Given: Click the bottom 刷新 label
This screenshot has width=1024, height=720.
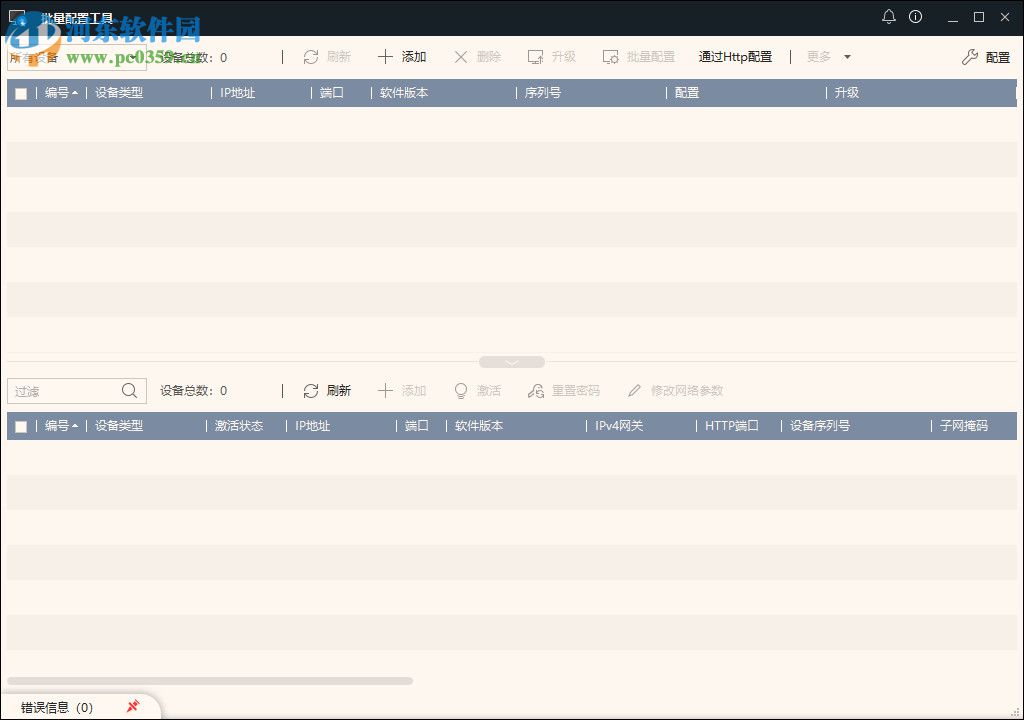Looking at the screenshot, I should tap(339, 391).
